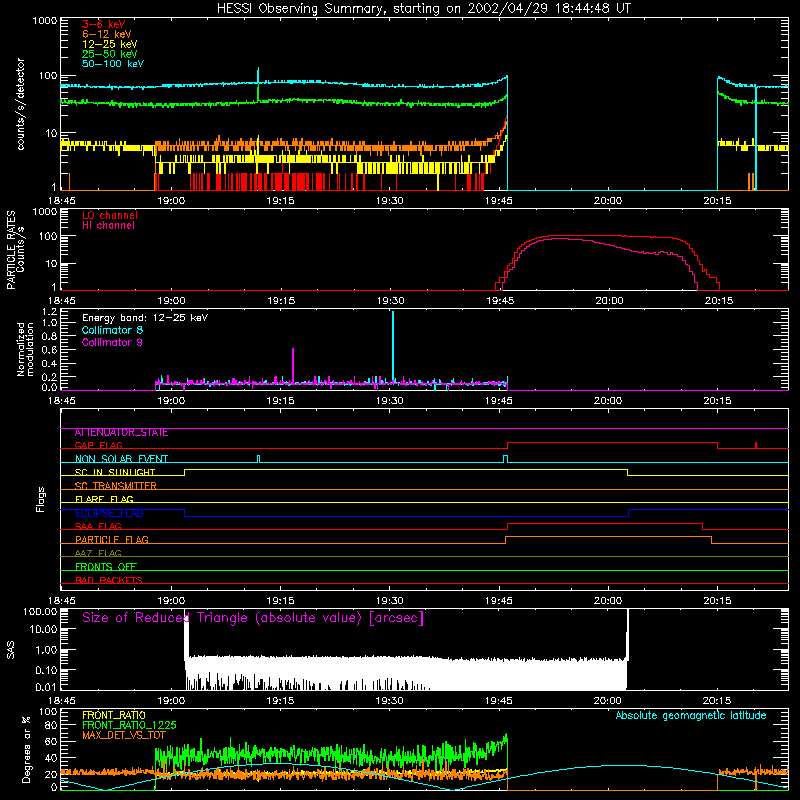Click the counts/s/detector axis label

(21, 104)
